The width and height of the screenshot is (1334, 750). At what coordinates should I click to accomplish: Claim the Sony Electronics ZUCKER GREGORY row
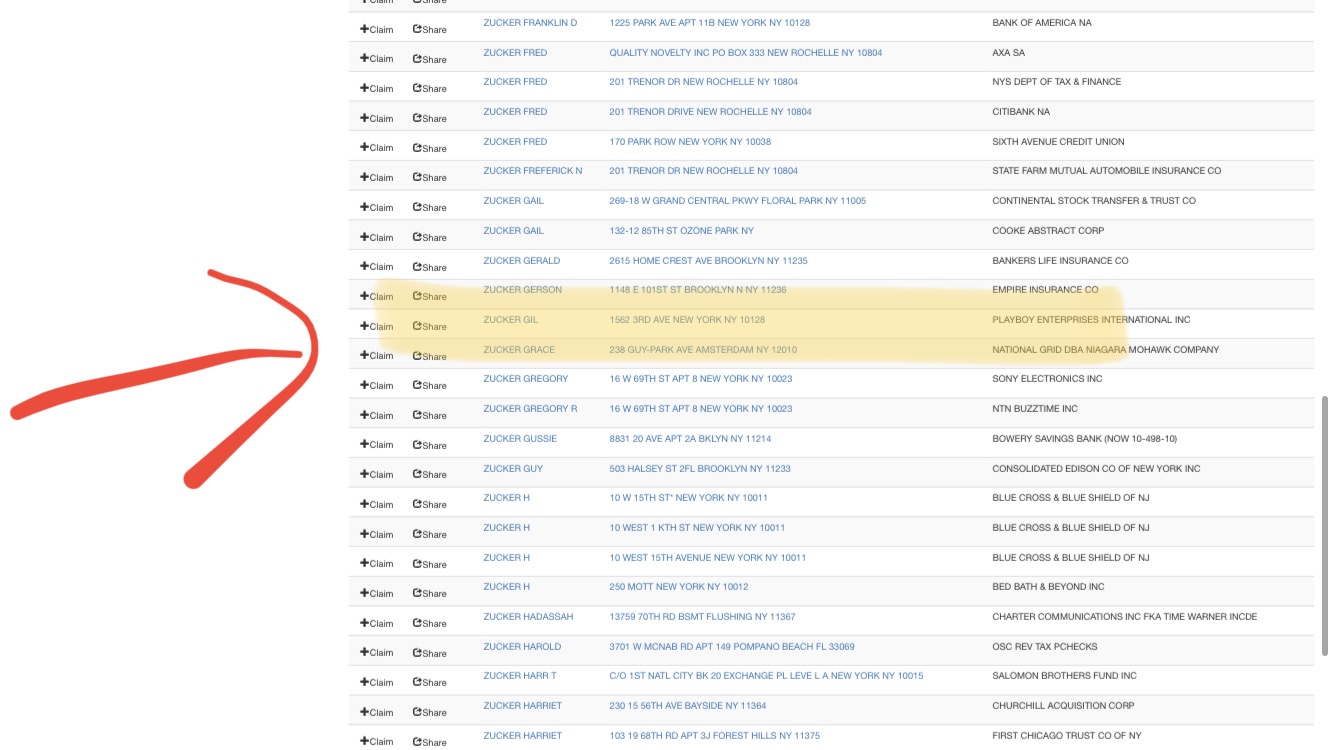[x=377, y=385]
